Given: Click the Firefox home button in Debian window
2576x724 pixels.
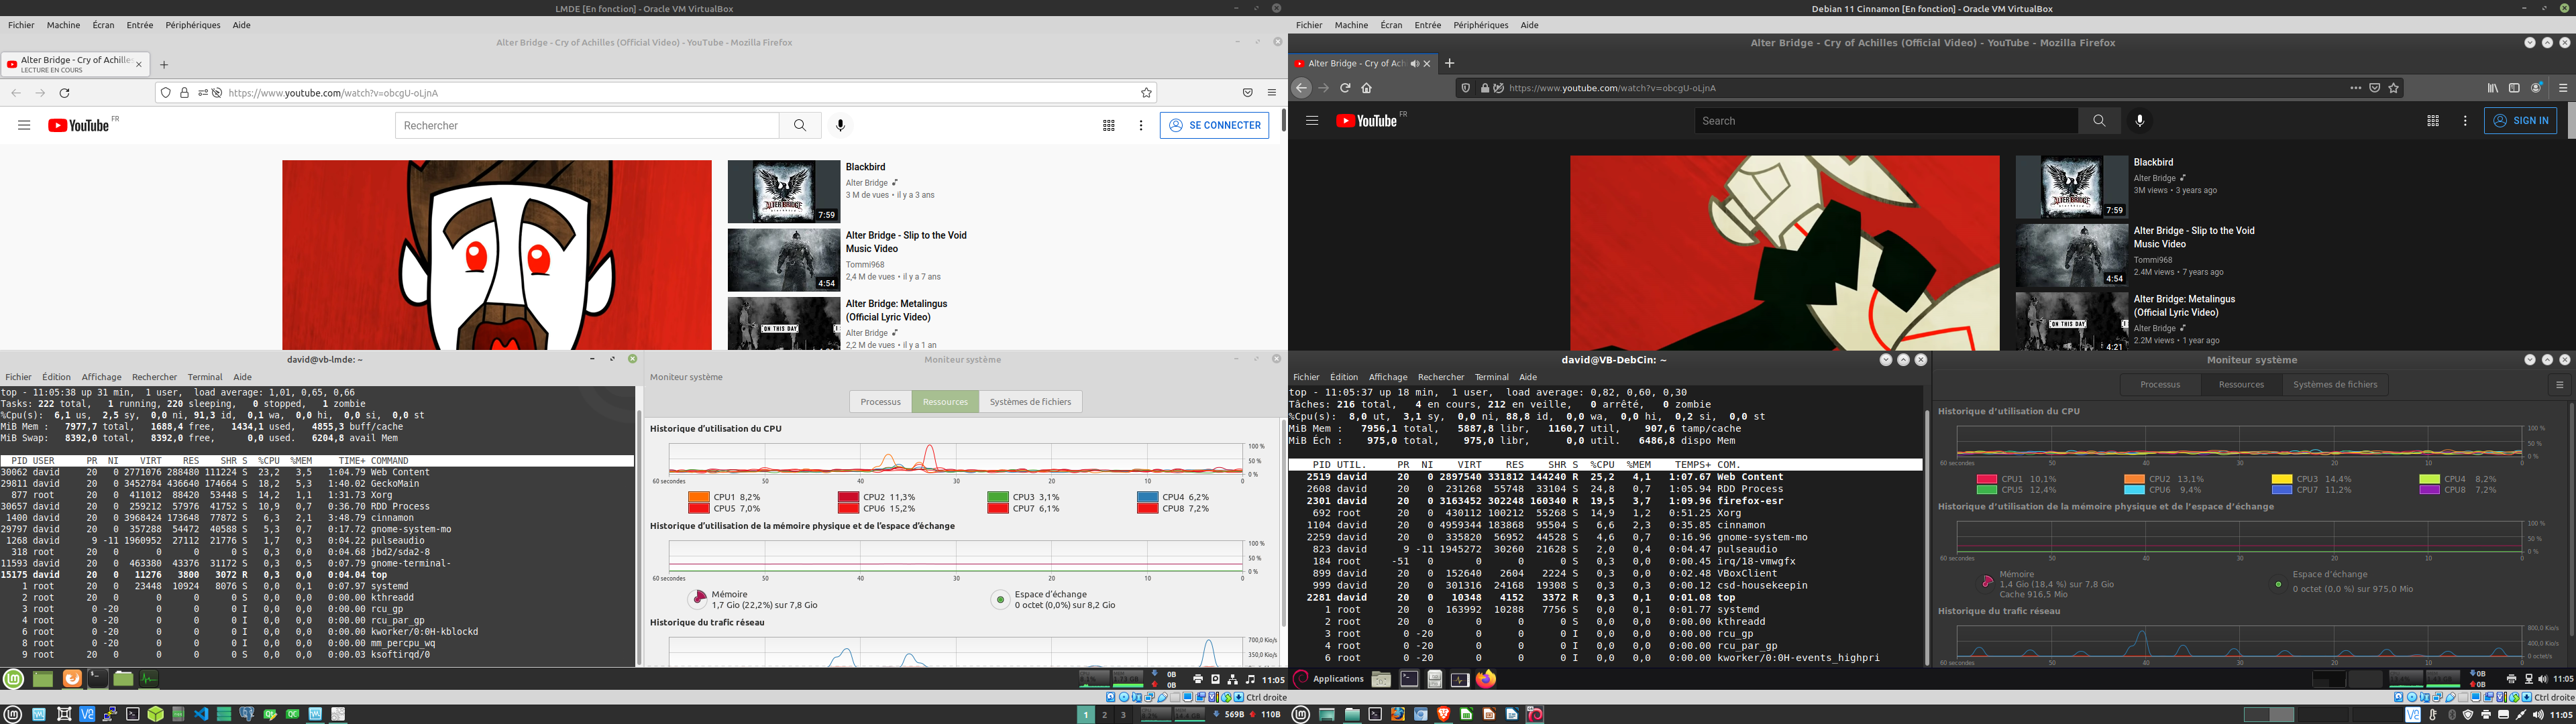Looking at the screenshot, I should [1367, 88].
